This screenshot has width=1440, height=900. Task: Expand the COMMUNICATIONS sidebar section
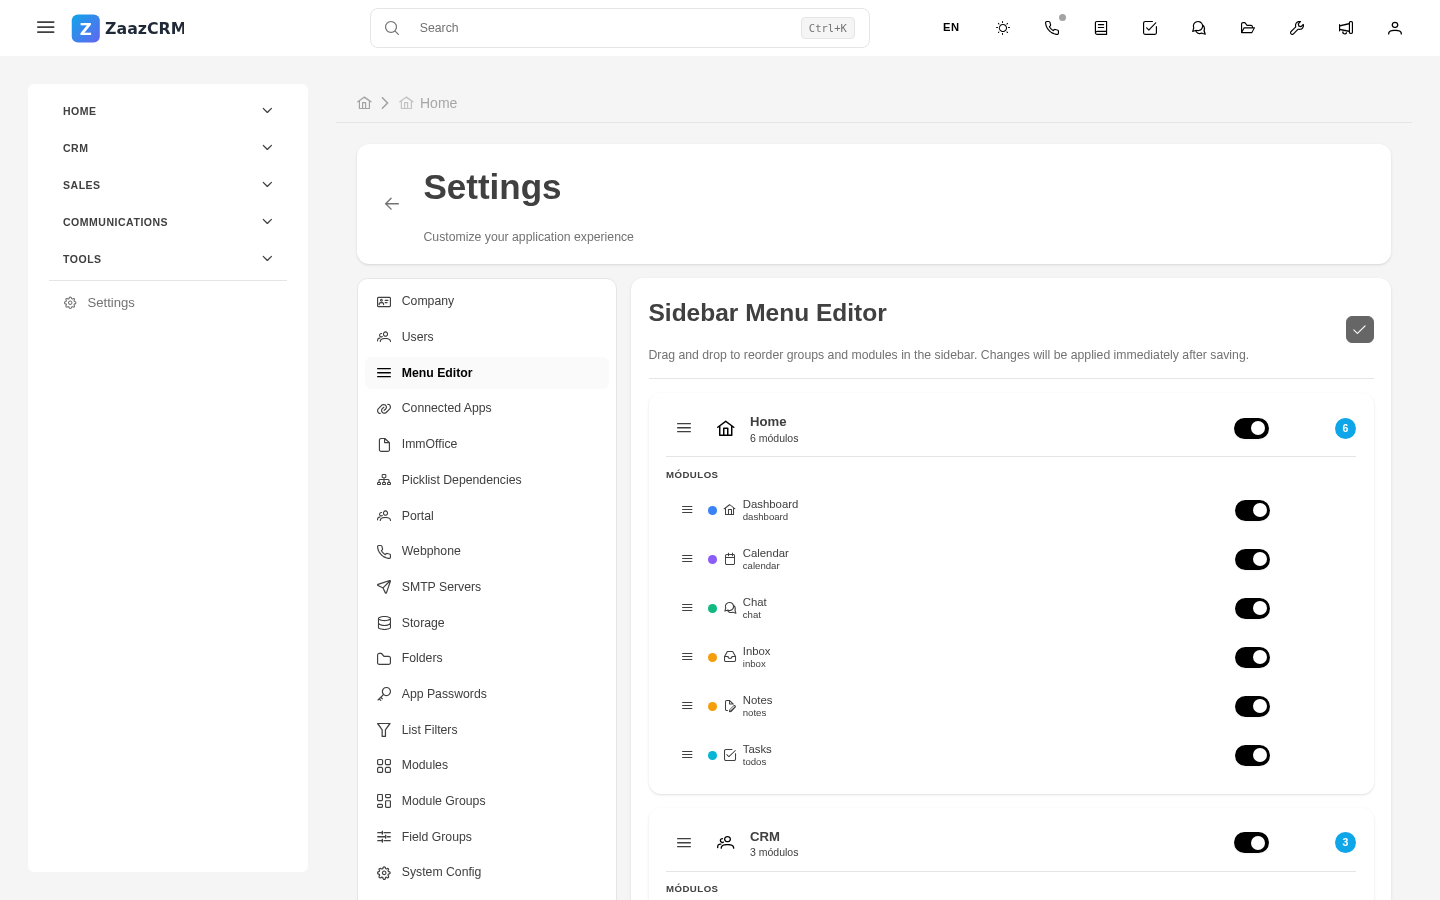[168, 222]
